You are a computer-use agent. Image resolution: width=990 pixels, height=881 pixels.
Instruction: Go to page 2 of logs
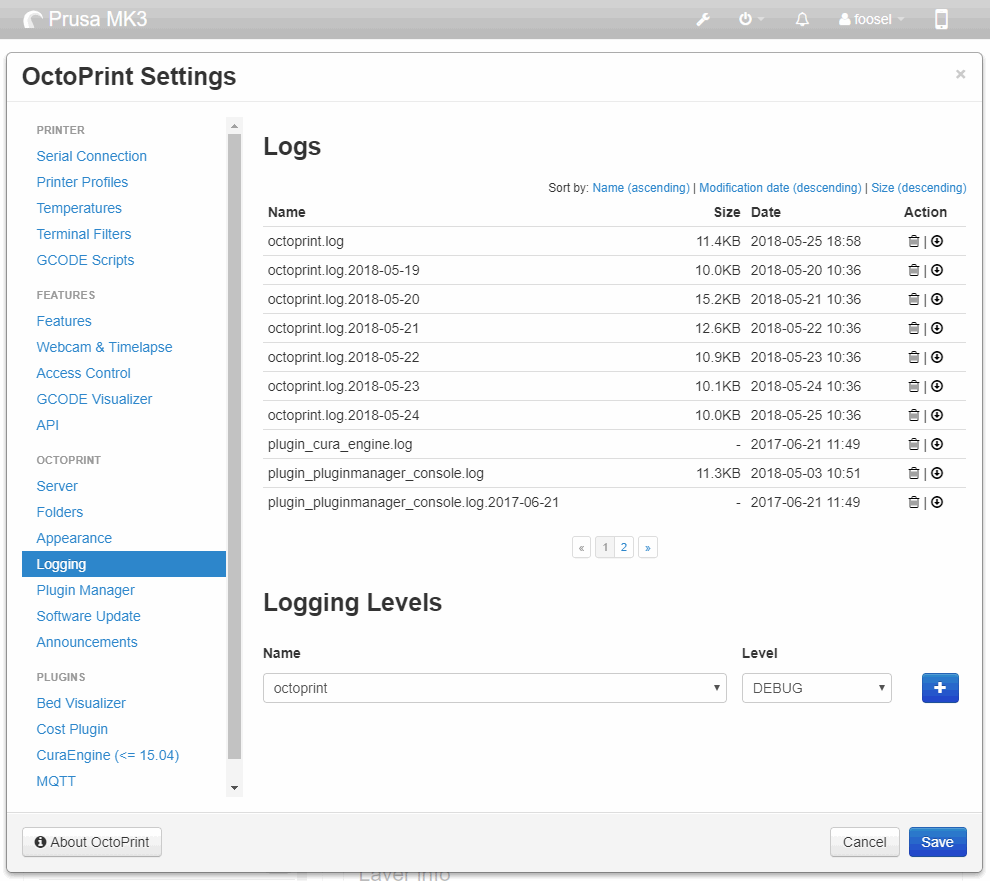pos(624,547)
